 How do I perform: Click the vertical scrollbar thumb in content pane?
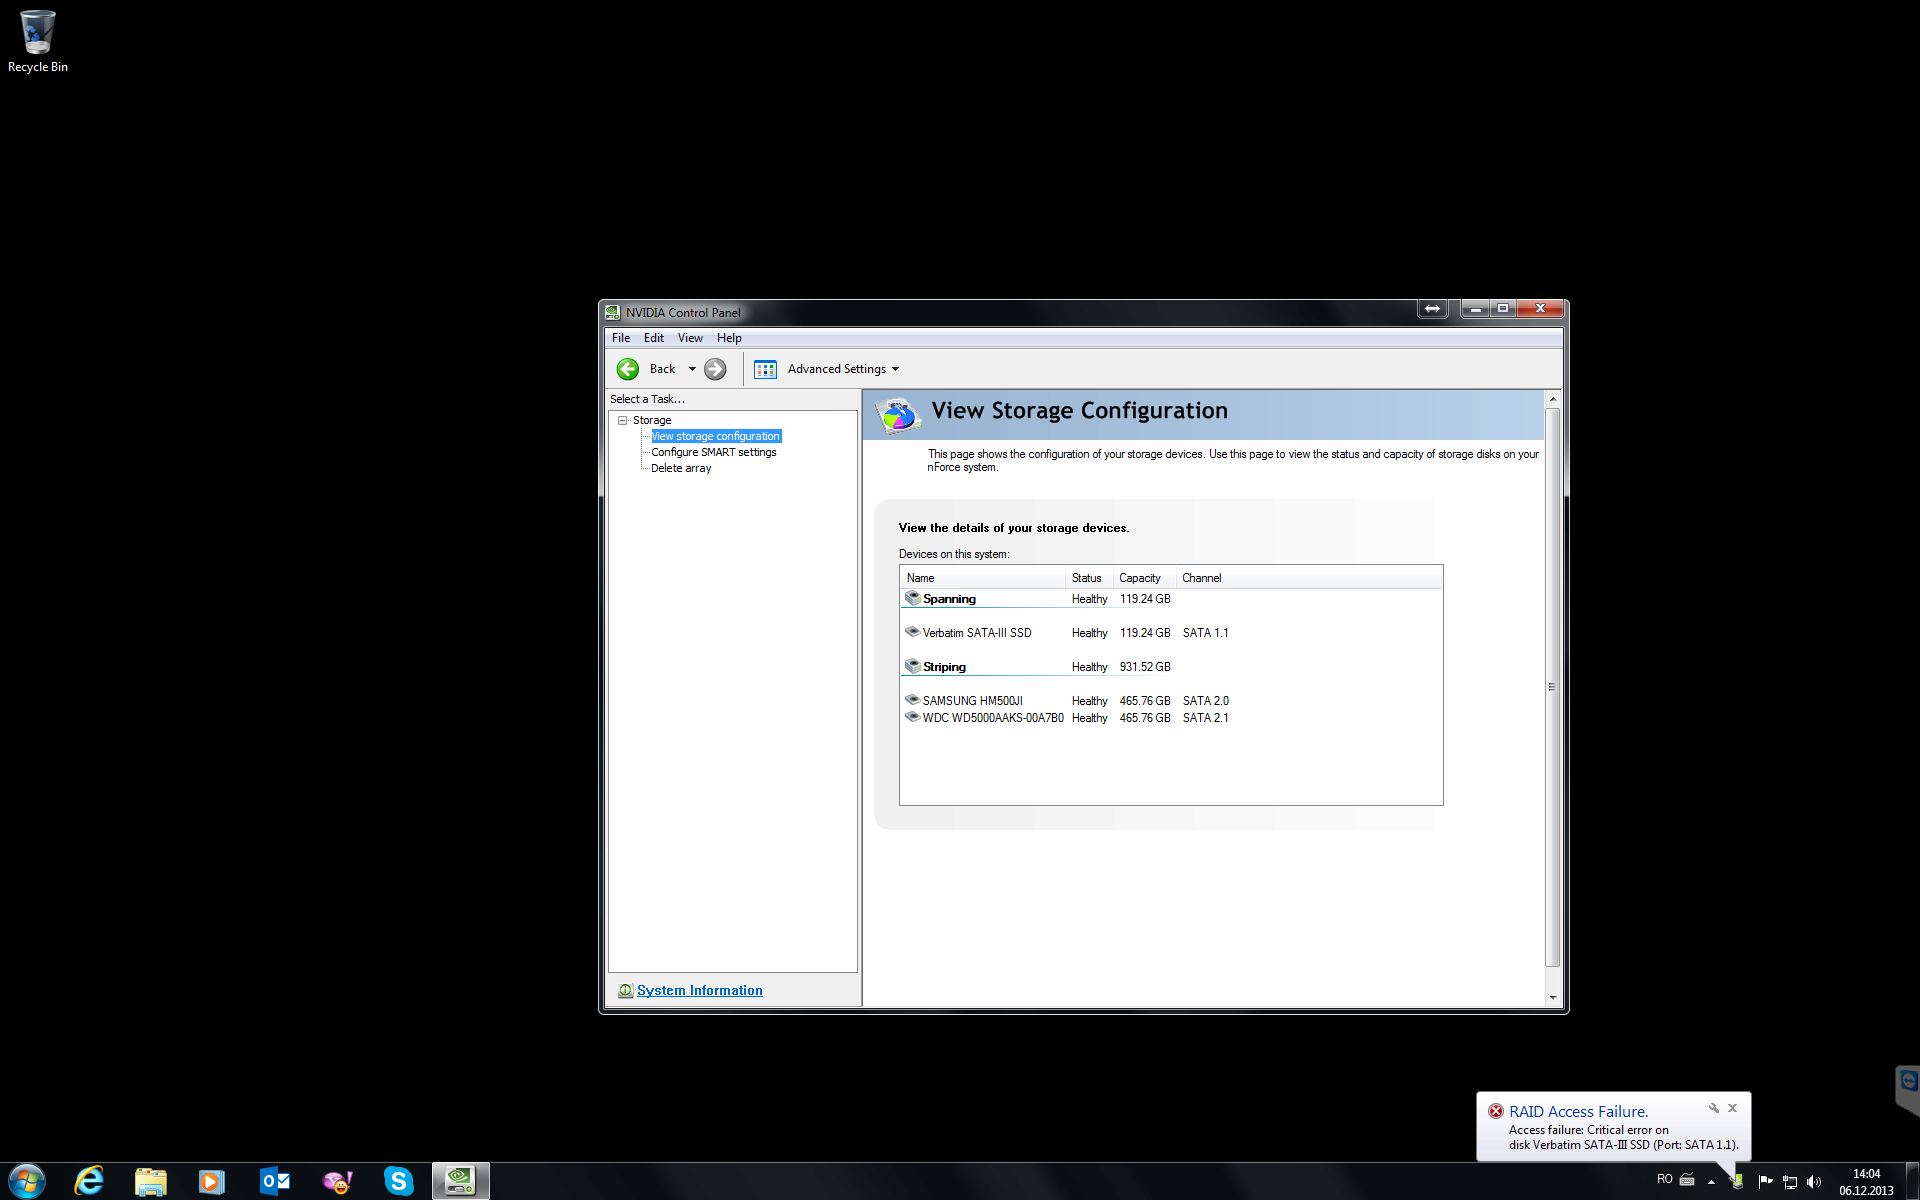click(x=1553, y=687)
